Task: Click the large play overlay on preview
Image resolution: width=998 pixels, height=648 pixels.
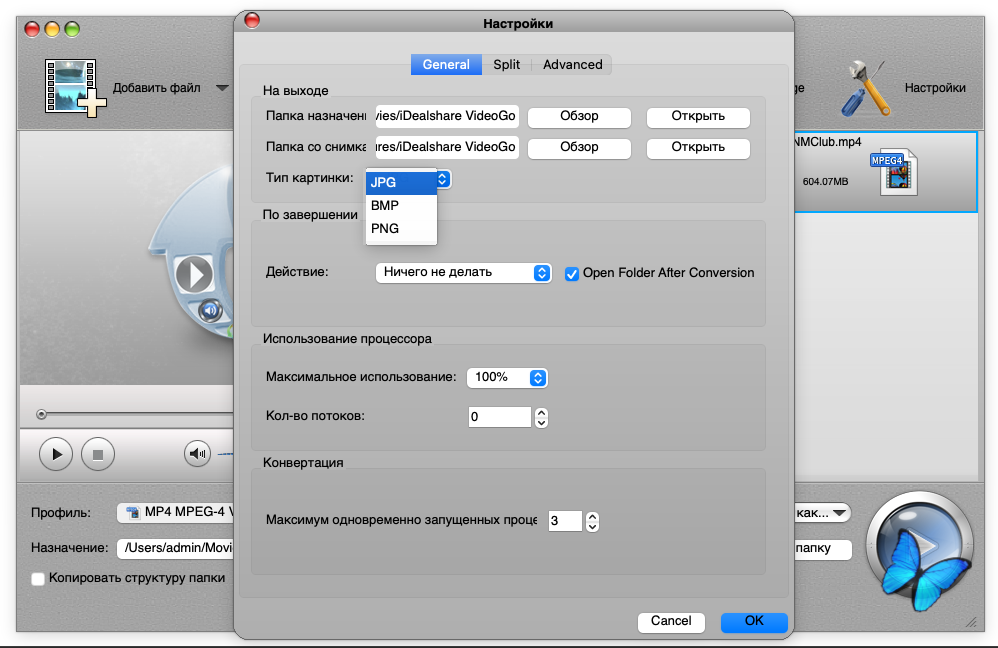Action: [x=194, y=273]
